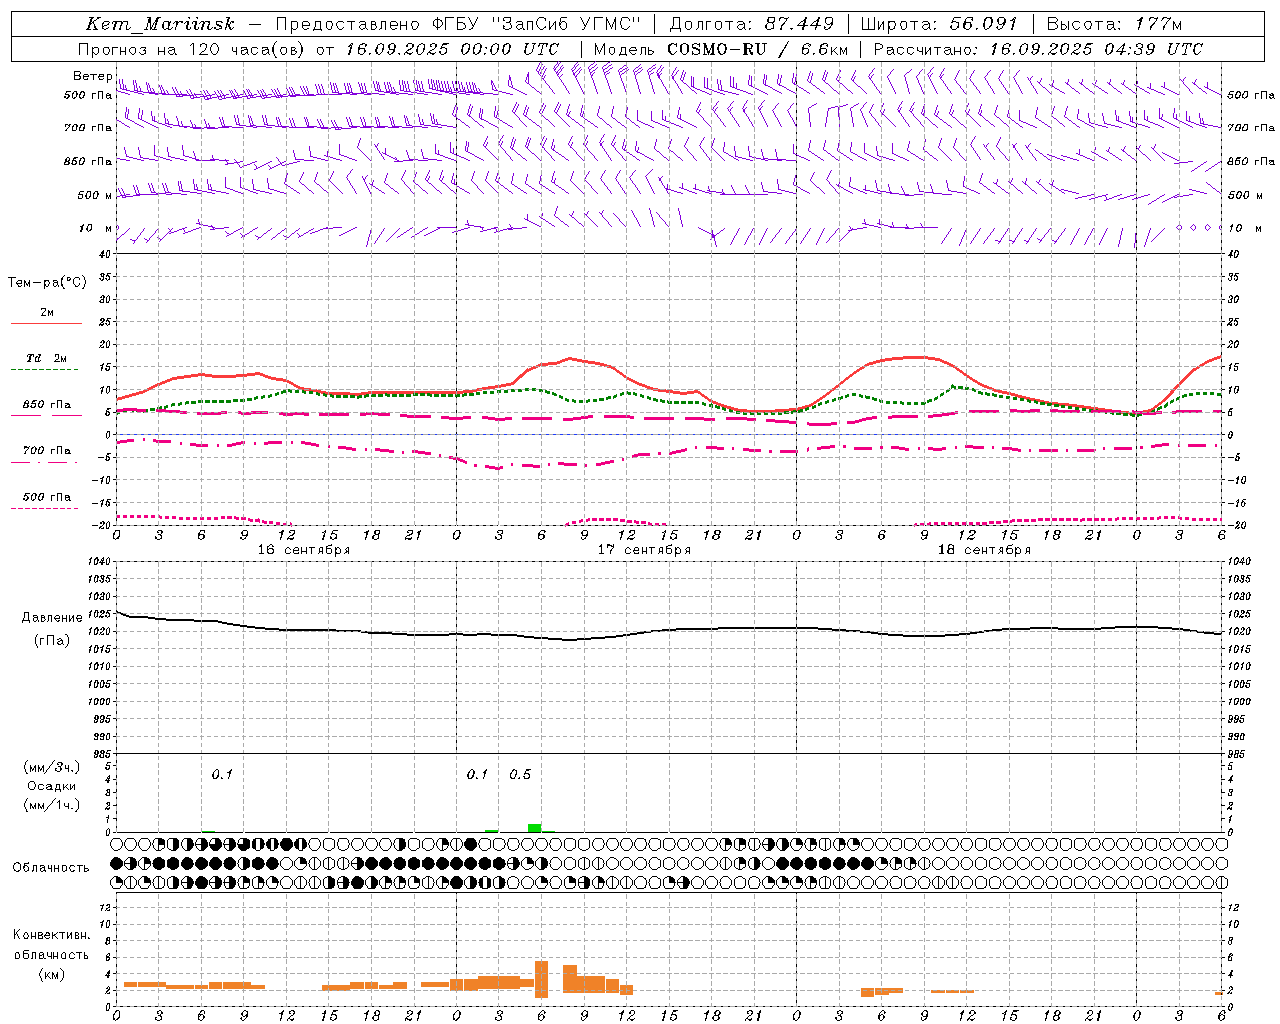
Task: Click the 'Облачность' cloudiness label
Action: tap(51, 868)
